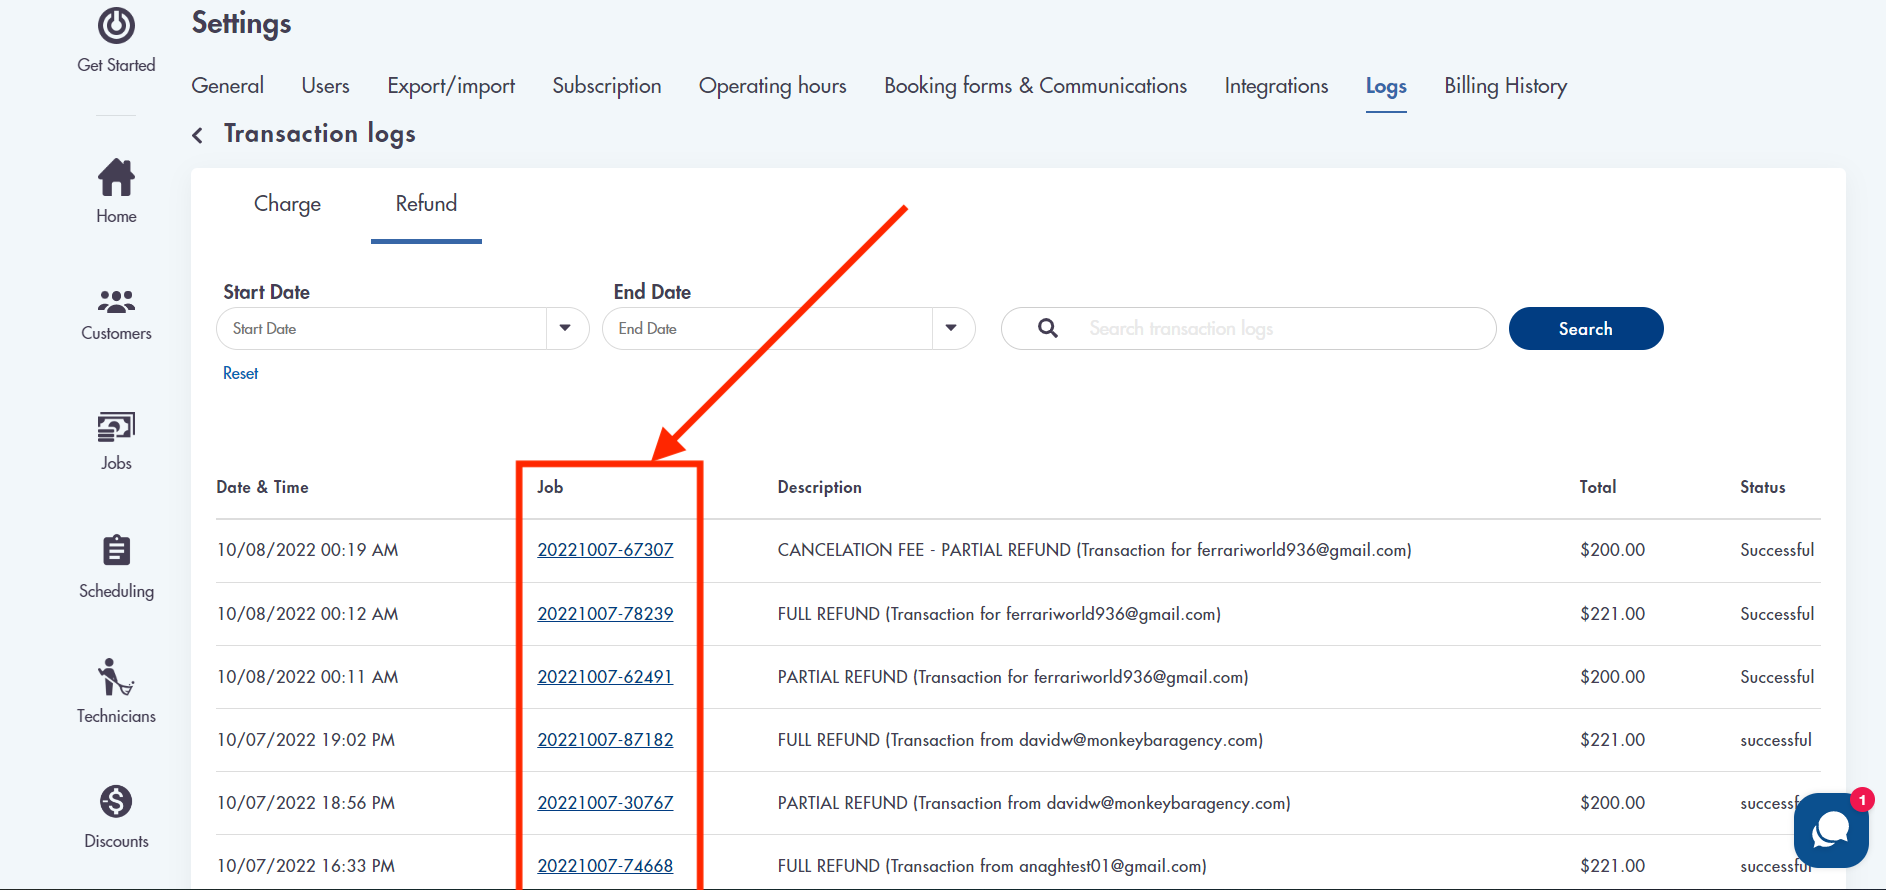
Task: Open the Billing History tab
Action: point(1505,87)
